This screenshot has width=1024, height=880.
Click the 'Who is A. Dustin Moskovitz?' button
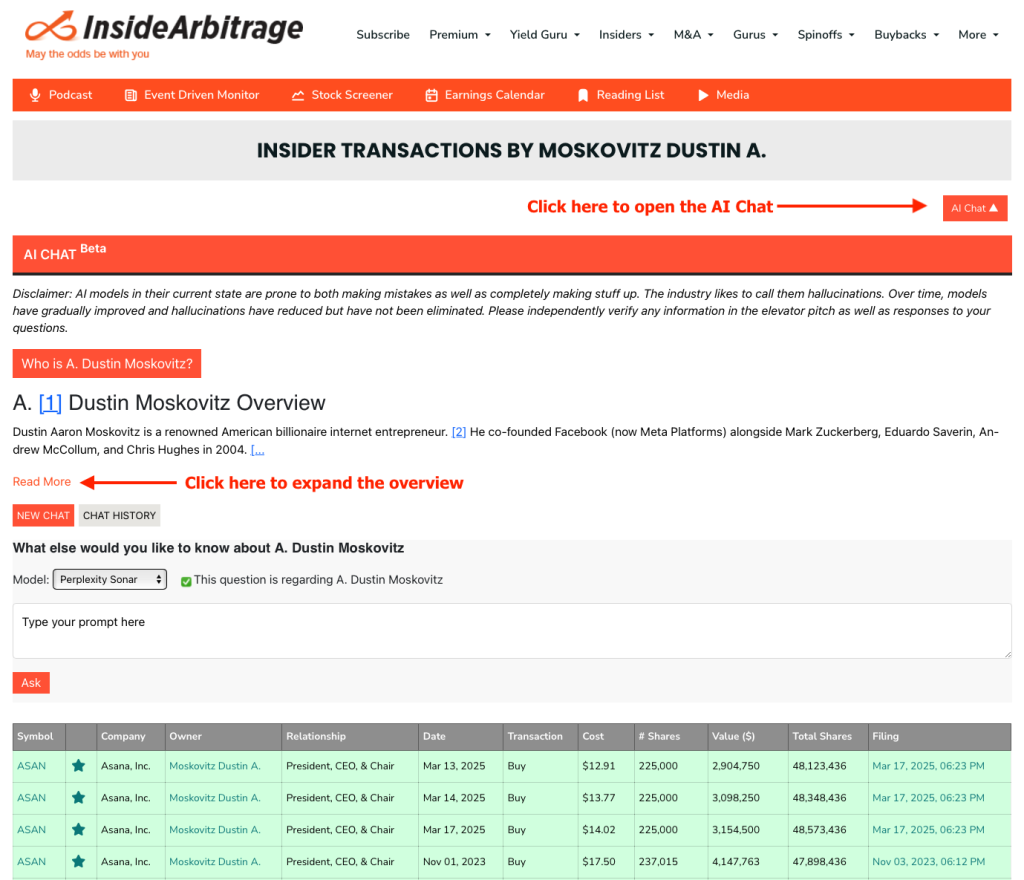pyautogui.click(x=107, y=364)
